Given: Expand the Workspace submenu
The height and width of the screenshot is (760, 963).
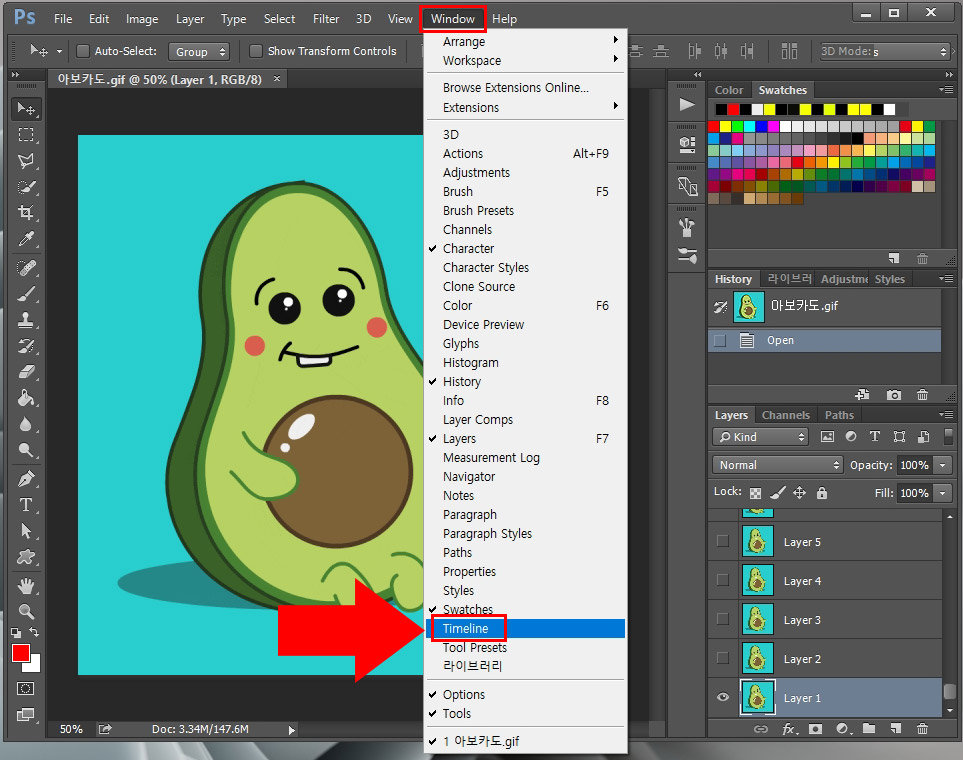Looking at the screenshot, I should (x=526, y=60).
